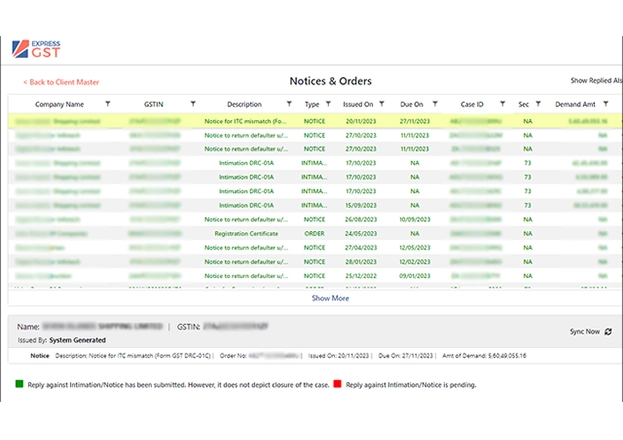The height and width of the screenshot is (440, 623).
Task: Click the red reply-pending legend square
Action: [339, 381]
